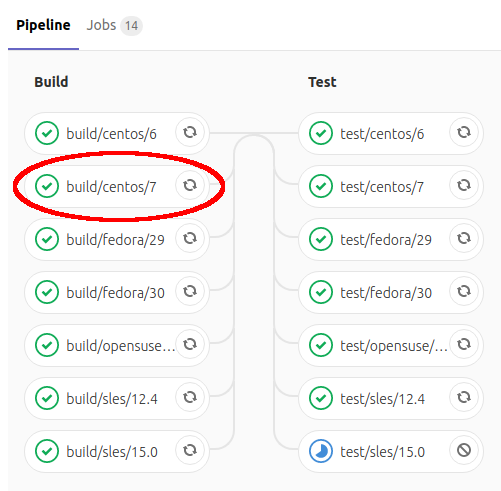Retry the test/centos/6 job

(464, 133)
